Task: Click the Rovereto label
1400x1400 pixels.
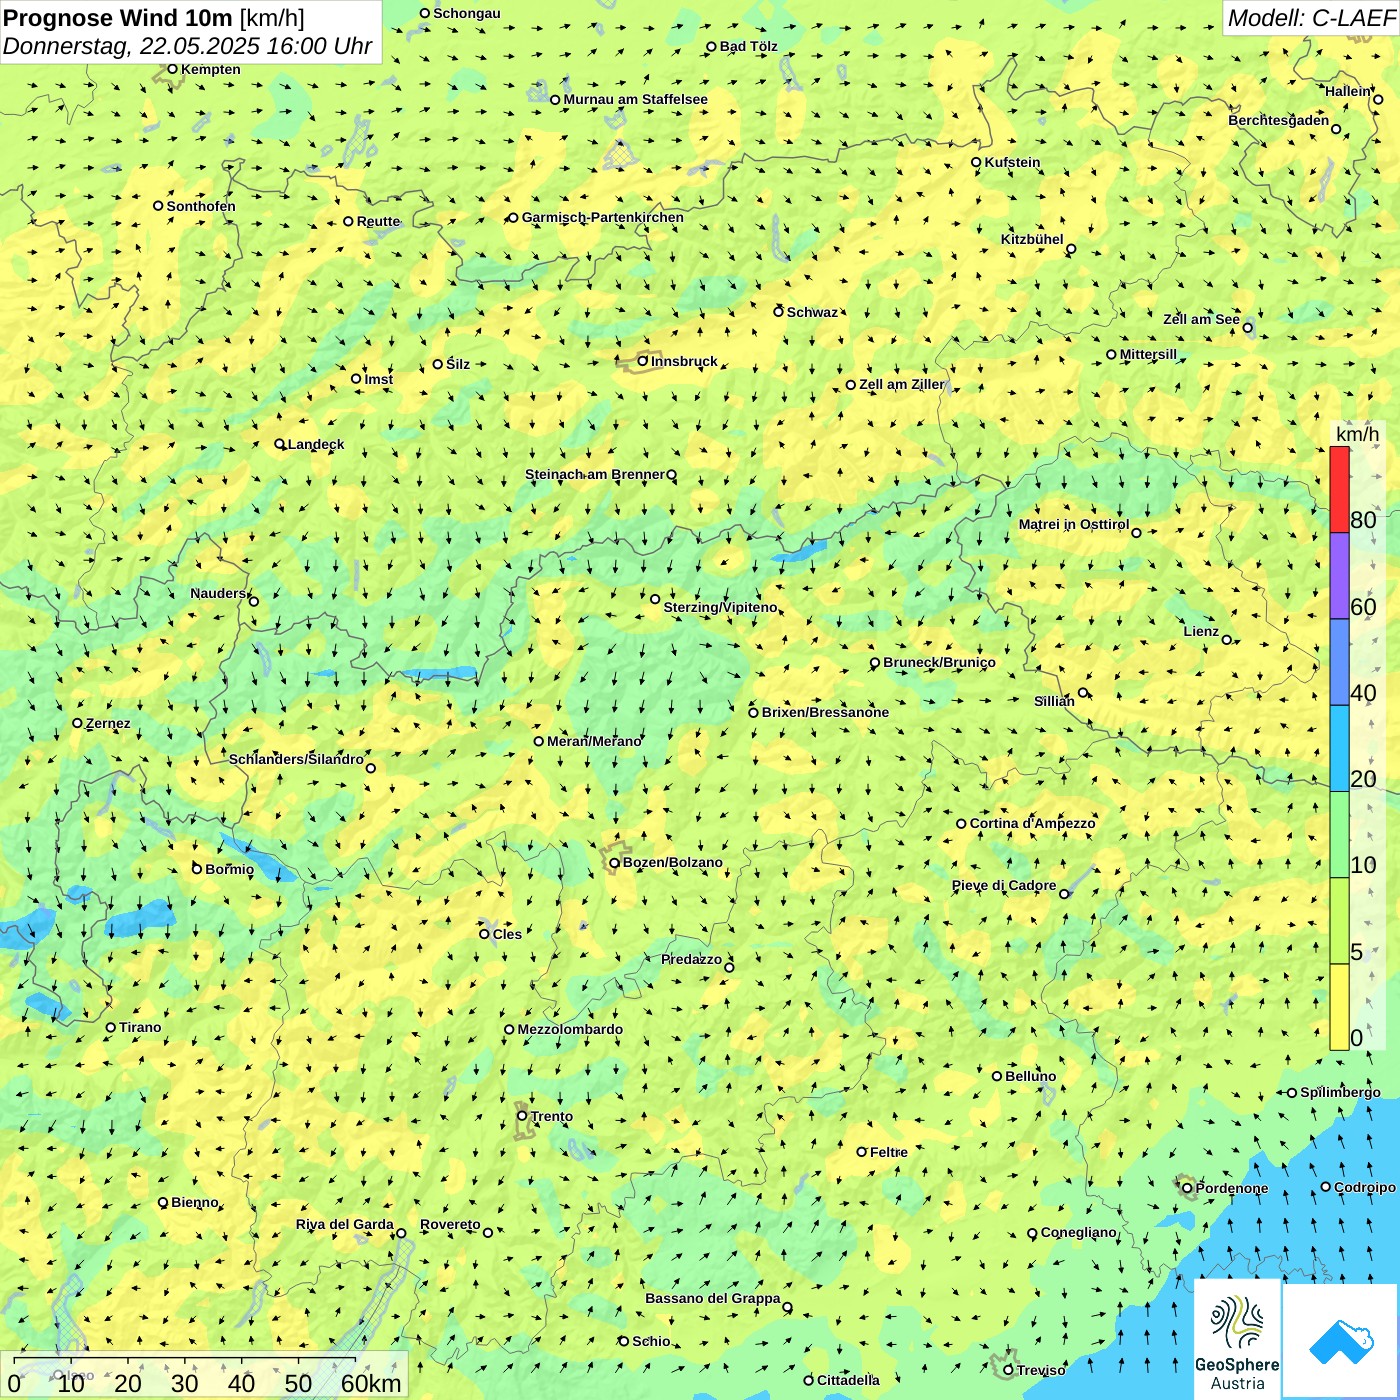Action: pos(450,1224)
